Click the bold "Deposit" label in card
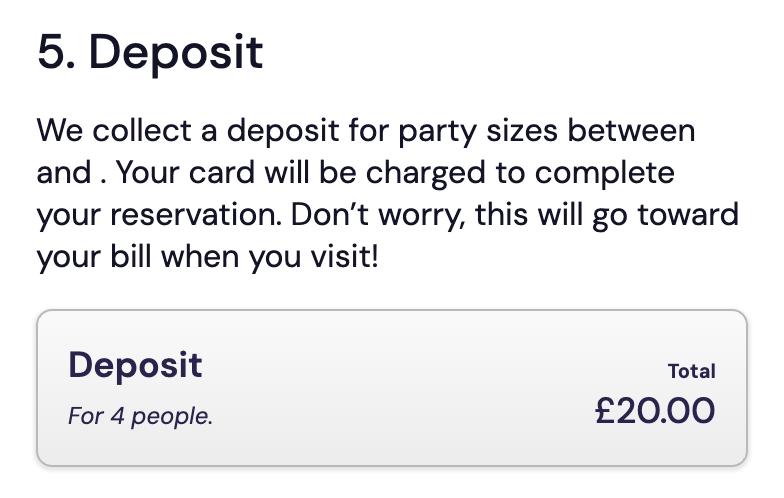 click(x=135, y=365)
